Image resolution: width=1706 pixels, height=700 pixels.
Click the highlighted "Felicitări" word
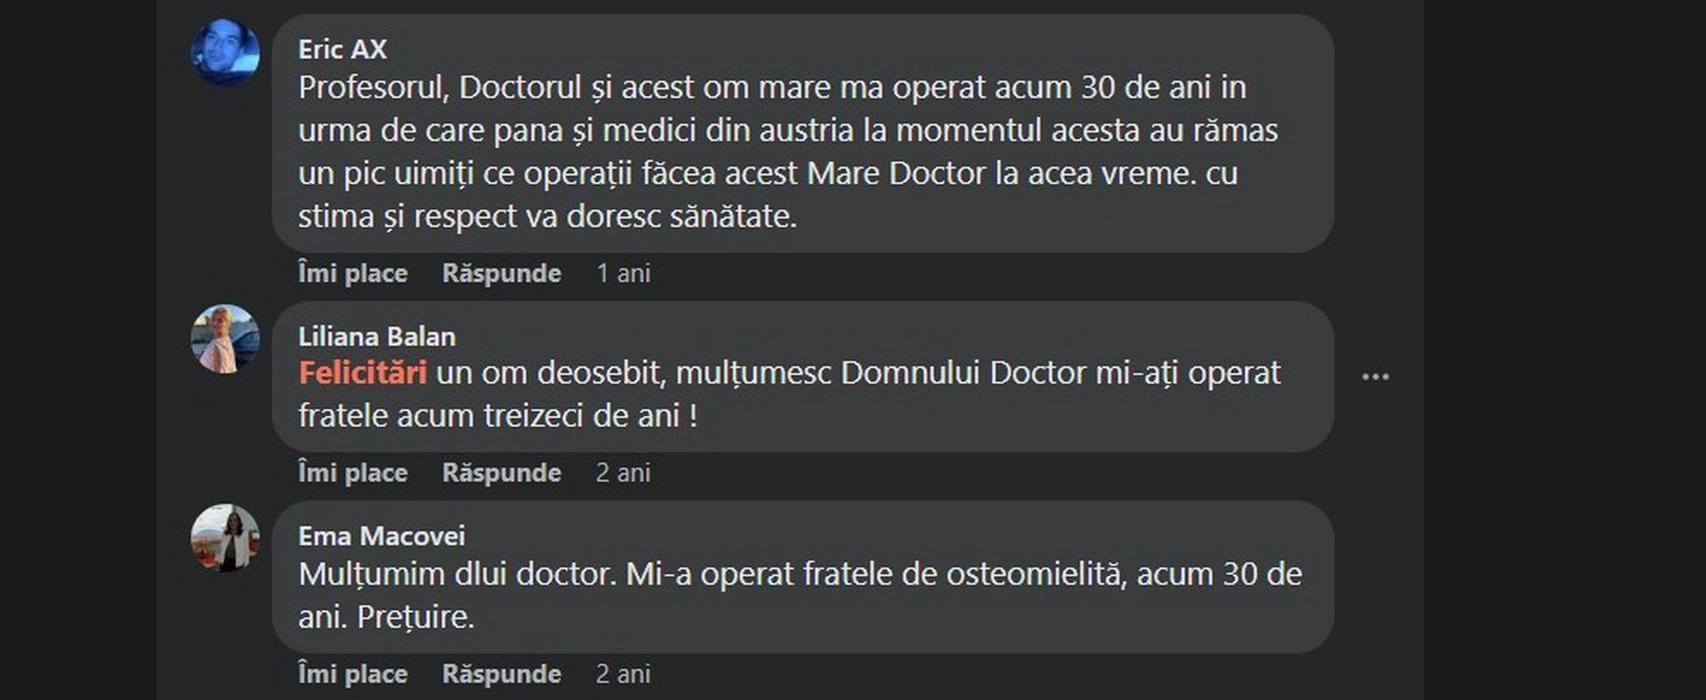(x=362, y=373)
